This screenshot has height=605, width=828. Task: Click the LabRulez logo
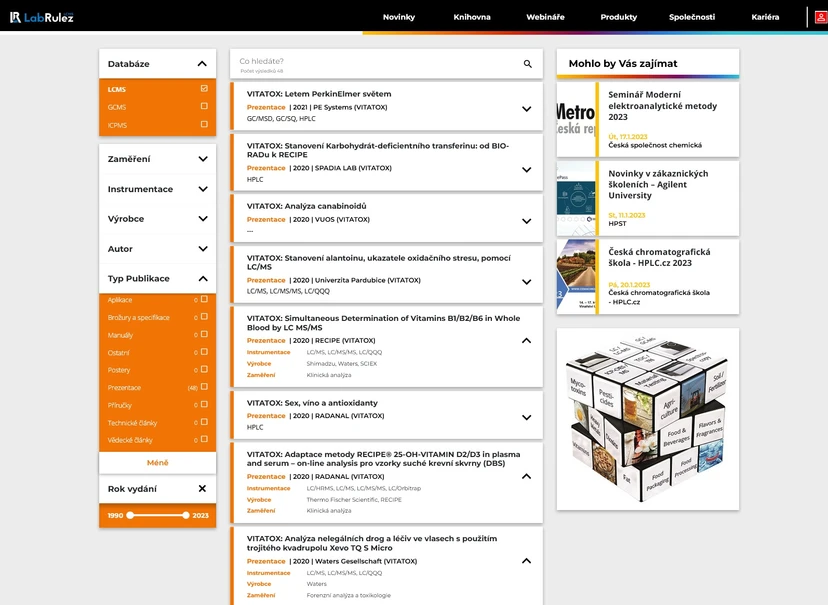coord(41,17)
